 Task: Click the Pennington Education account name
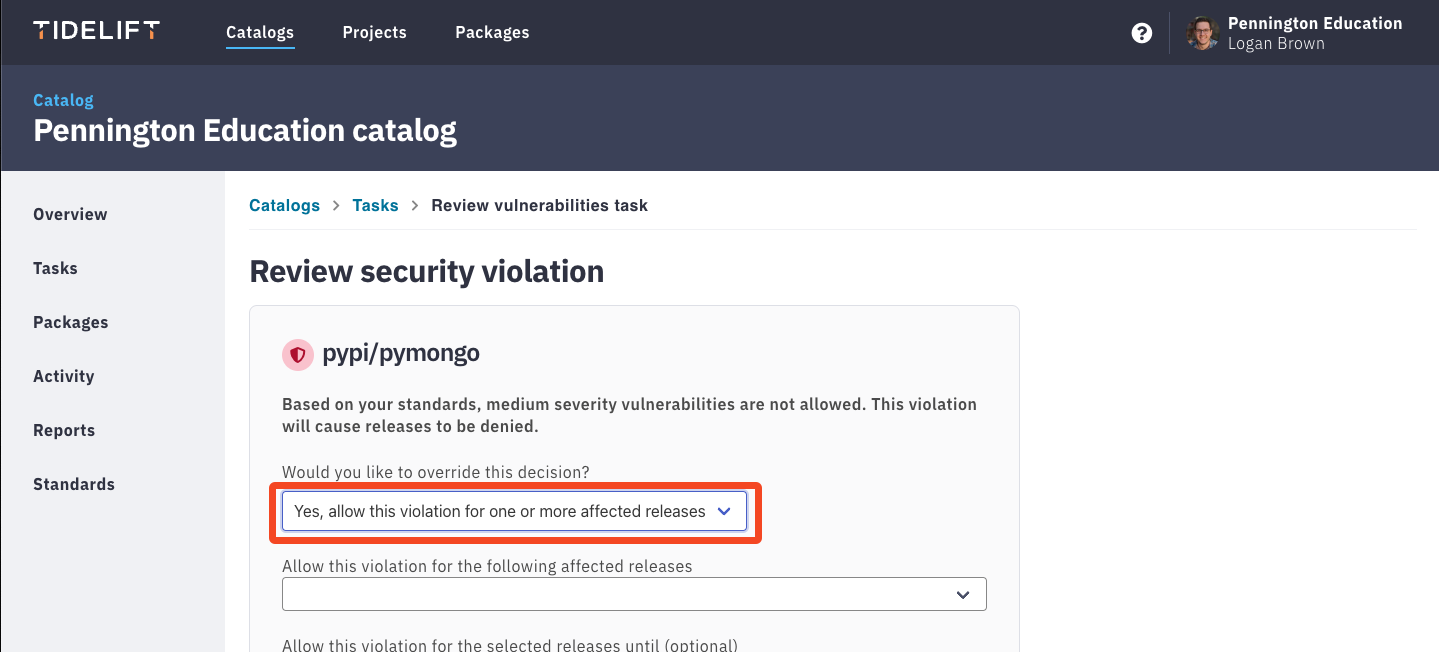tap(1315, 23)
